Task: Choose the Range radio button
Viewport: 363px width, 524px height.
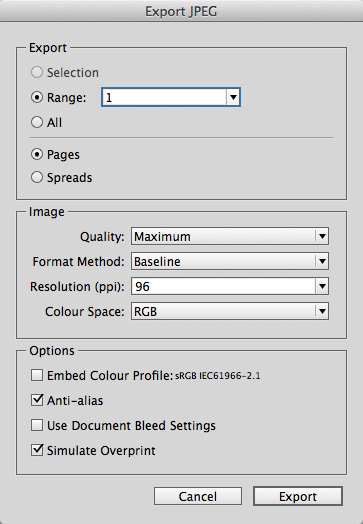Action: (x=37, y=98)
